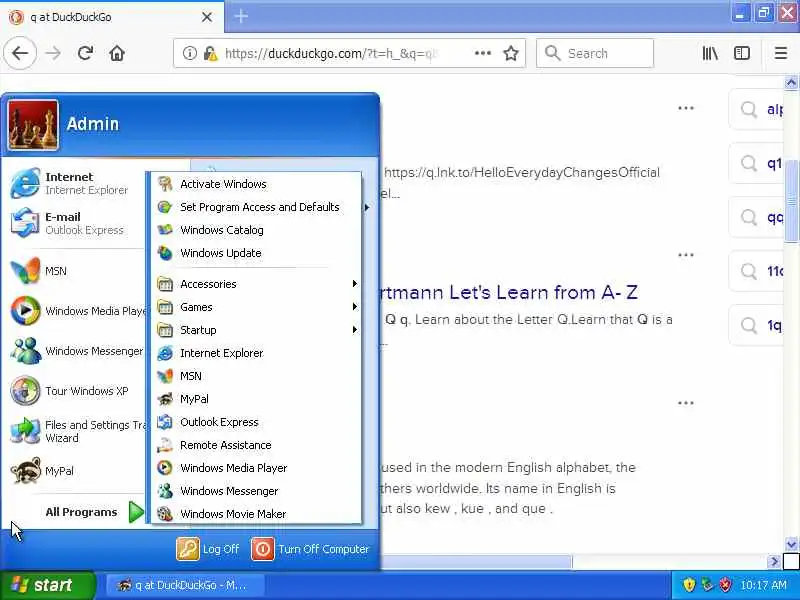Open Windows Media Player in All Programs list

click(x=256, y=468)
